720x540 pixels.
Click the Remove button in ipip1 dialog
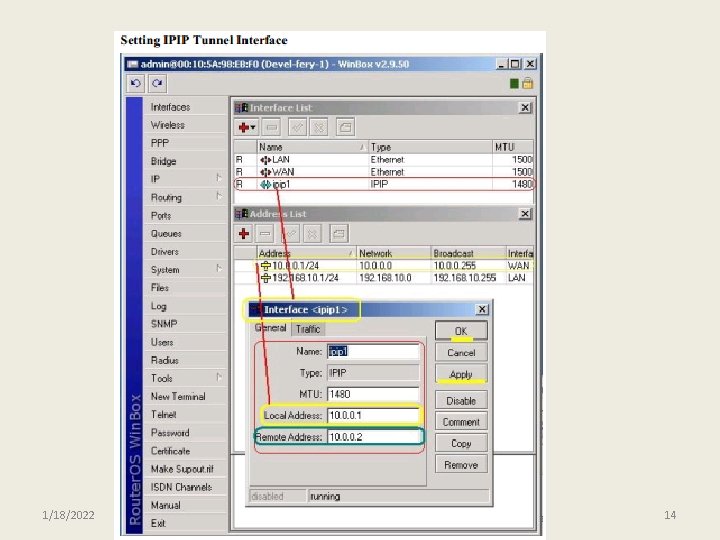pos(461,465)
